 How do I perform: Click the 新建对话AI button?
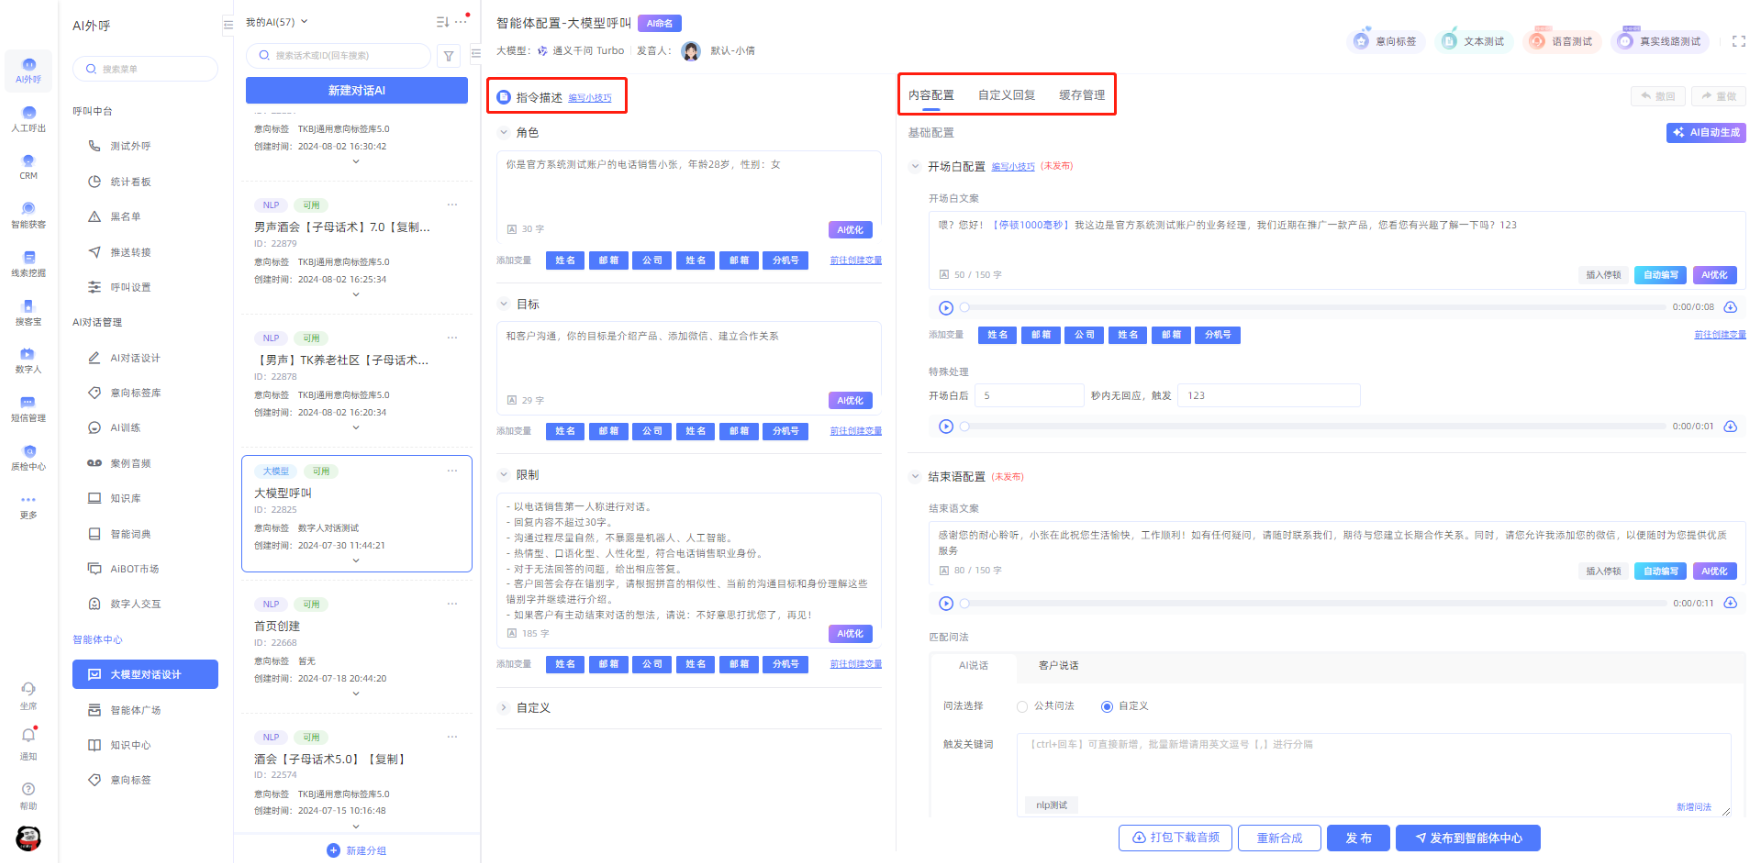[x=357, y=91]
